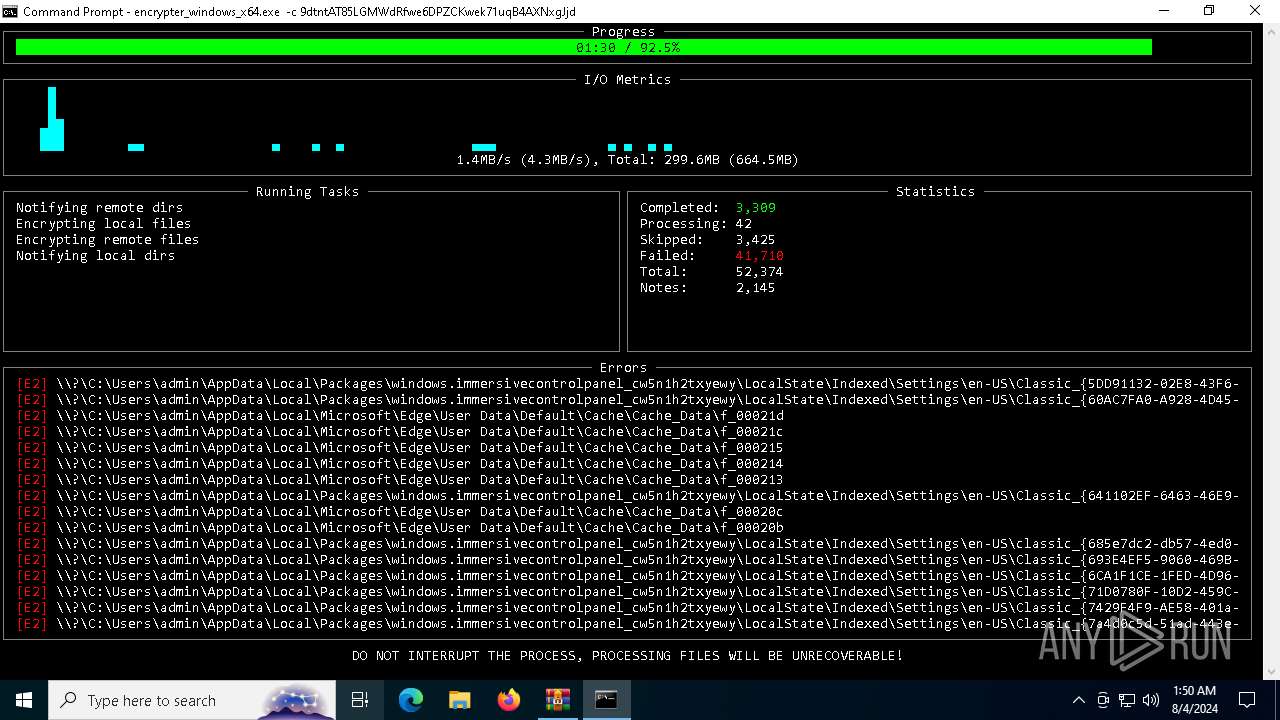Open WinRAR from the taskbar

tap(557, 700)
